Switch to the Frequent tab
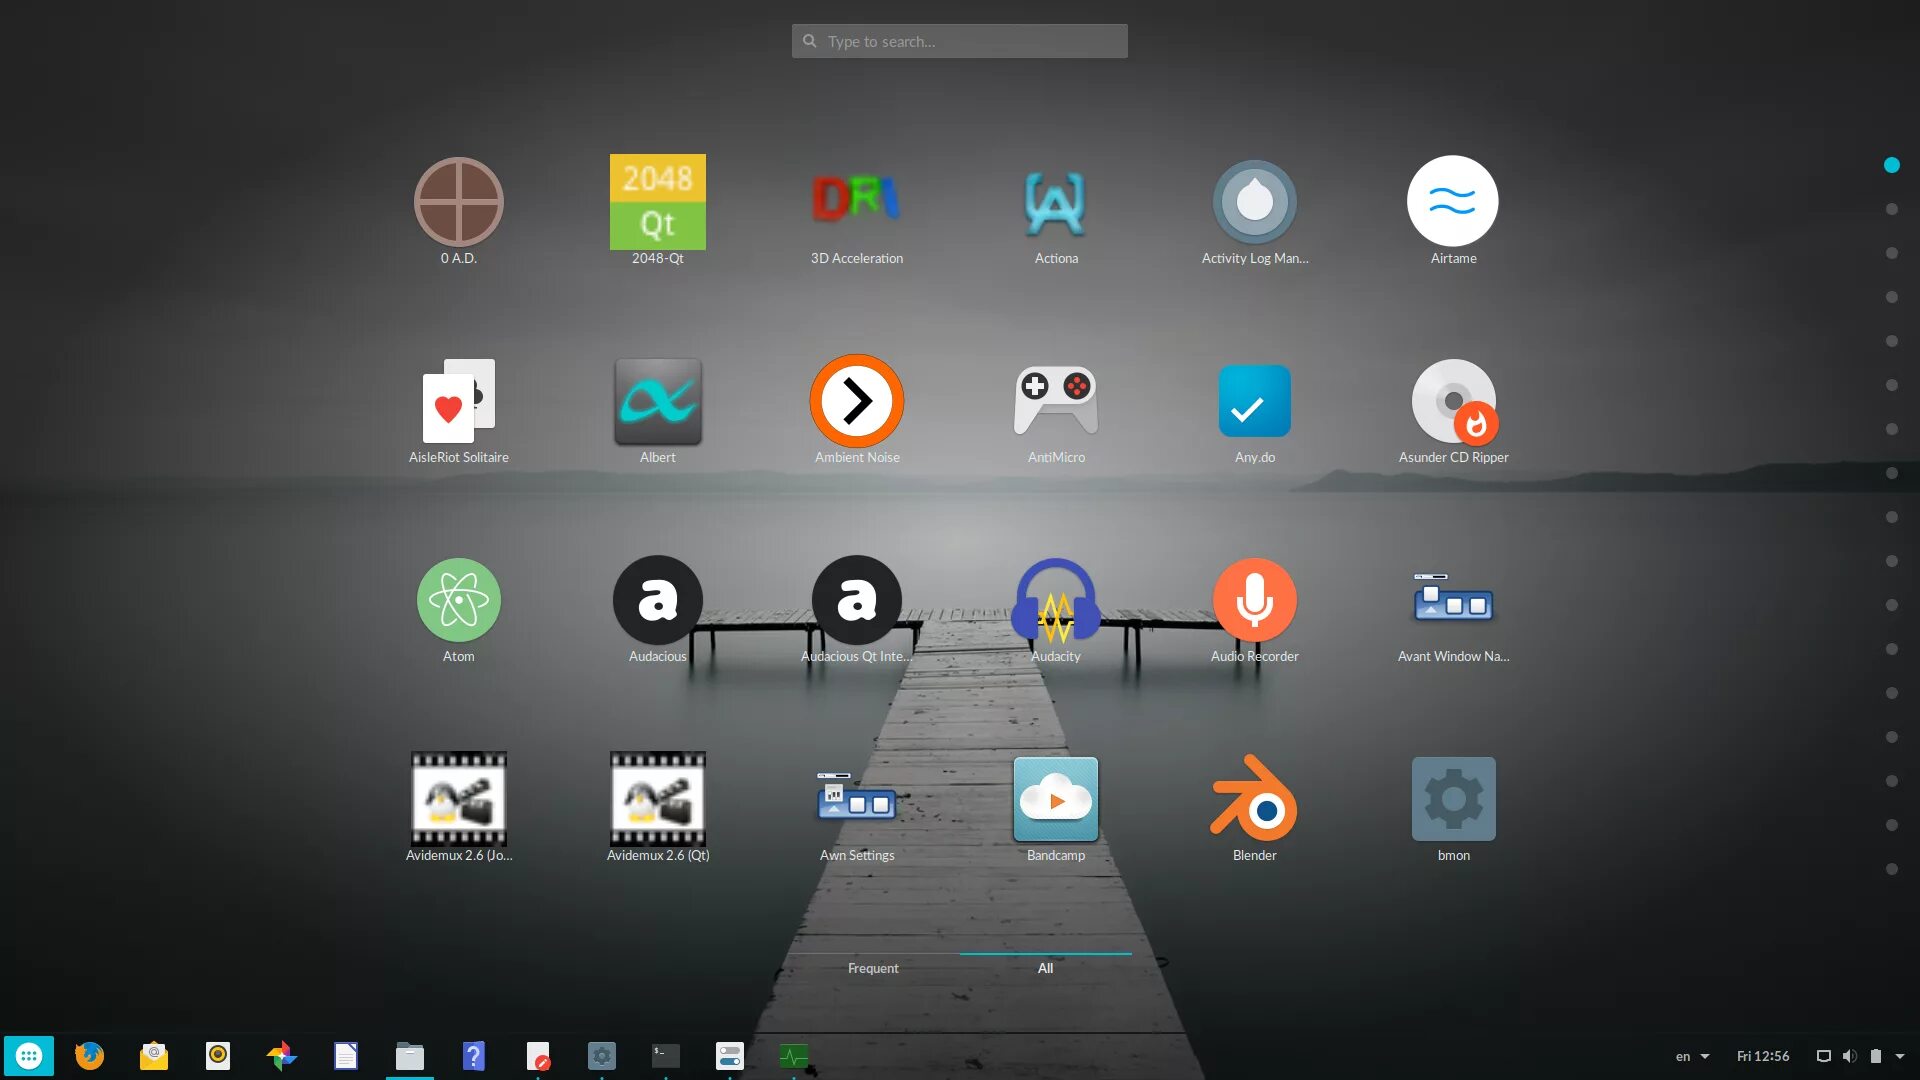Image resolution: width=1920 pixels, height=1080 pixels. pyautogui.click(x=873, y=968)
